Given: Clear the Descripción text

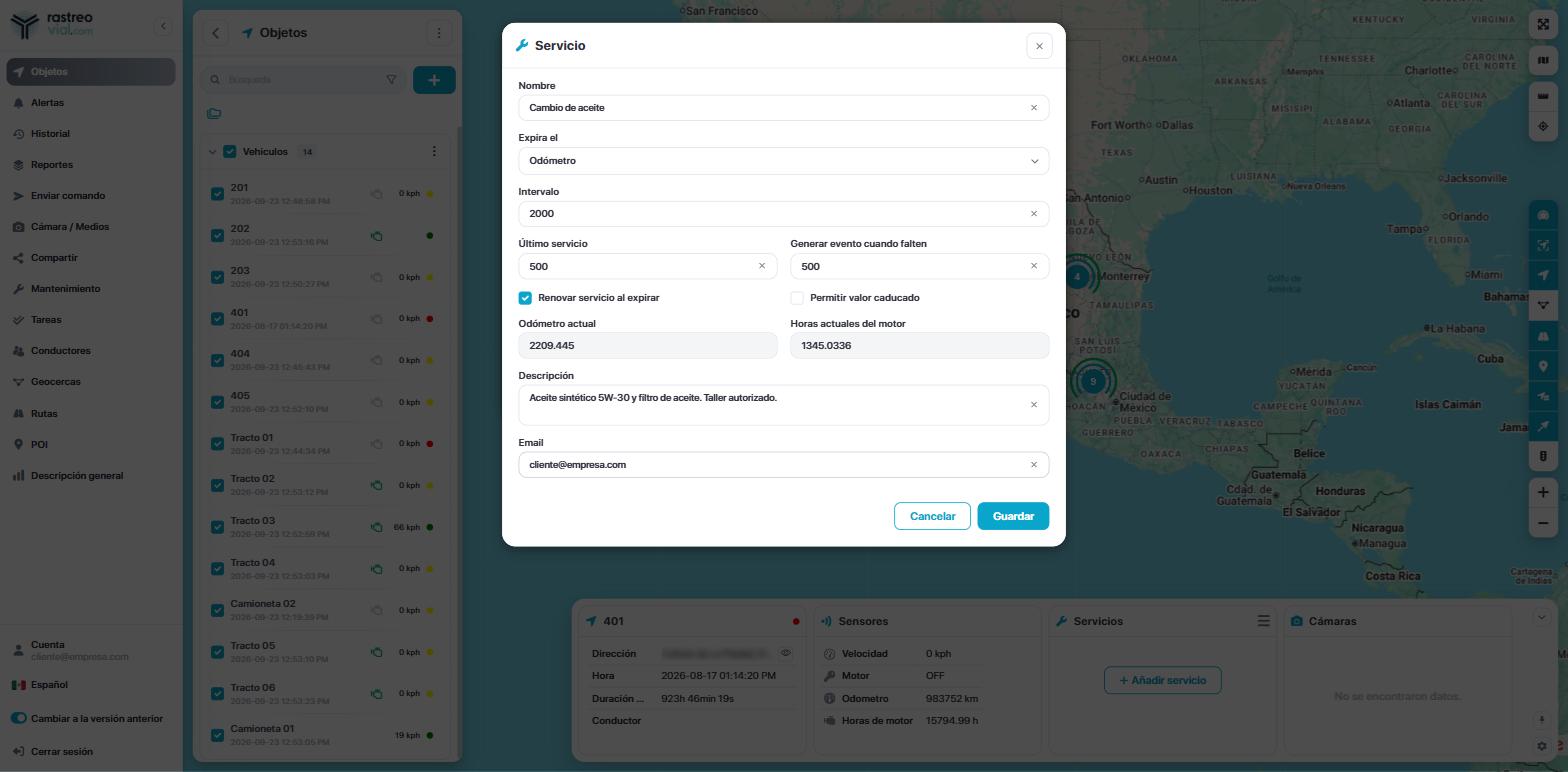Looking at the screenshot, I should pos(1034,405).
